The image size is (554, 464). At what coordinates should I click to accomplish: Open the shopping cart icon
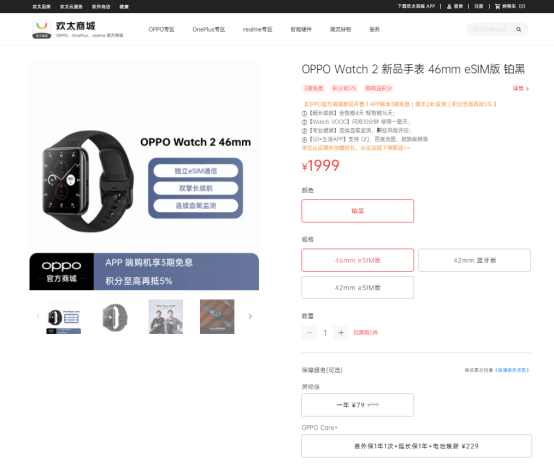pos(497,6)
